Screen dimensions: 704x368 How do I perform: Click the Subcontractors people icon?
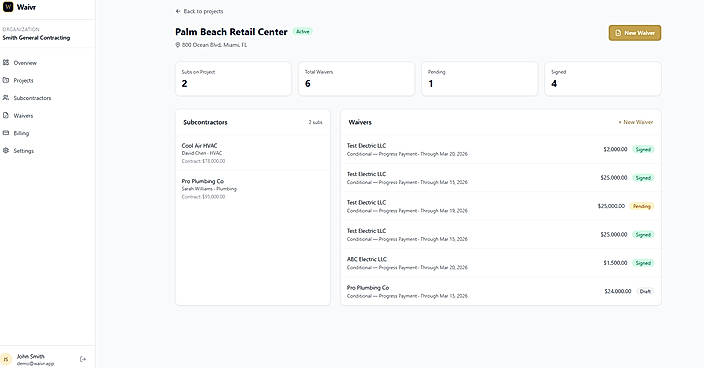click(x=6, y=97)
